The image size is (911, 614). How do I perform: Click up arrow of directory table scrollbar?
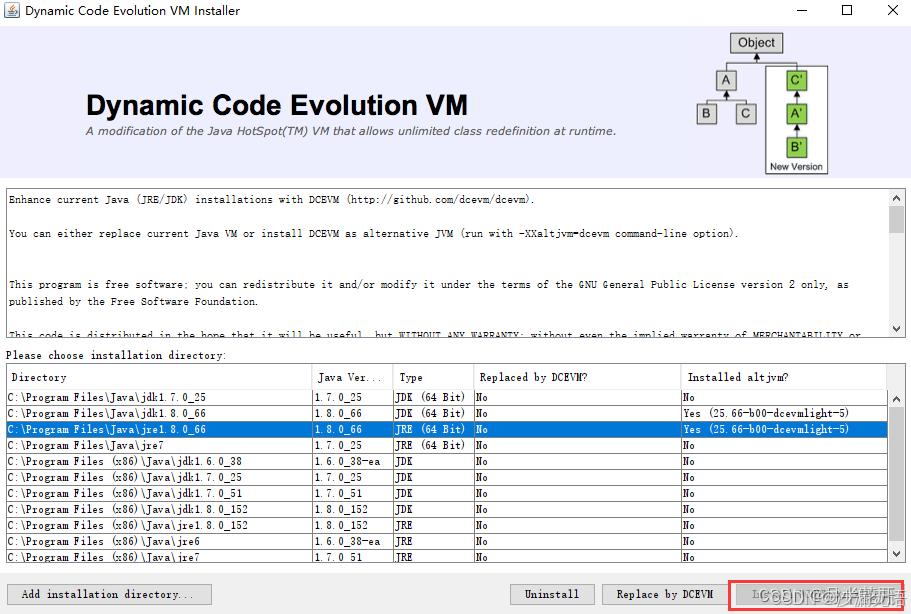[x=896, y=398]
